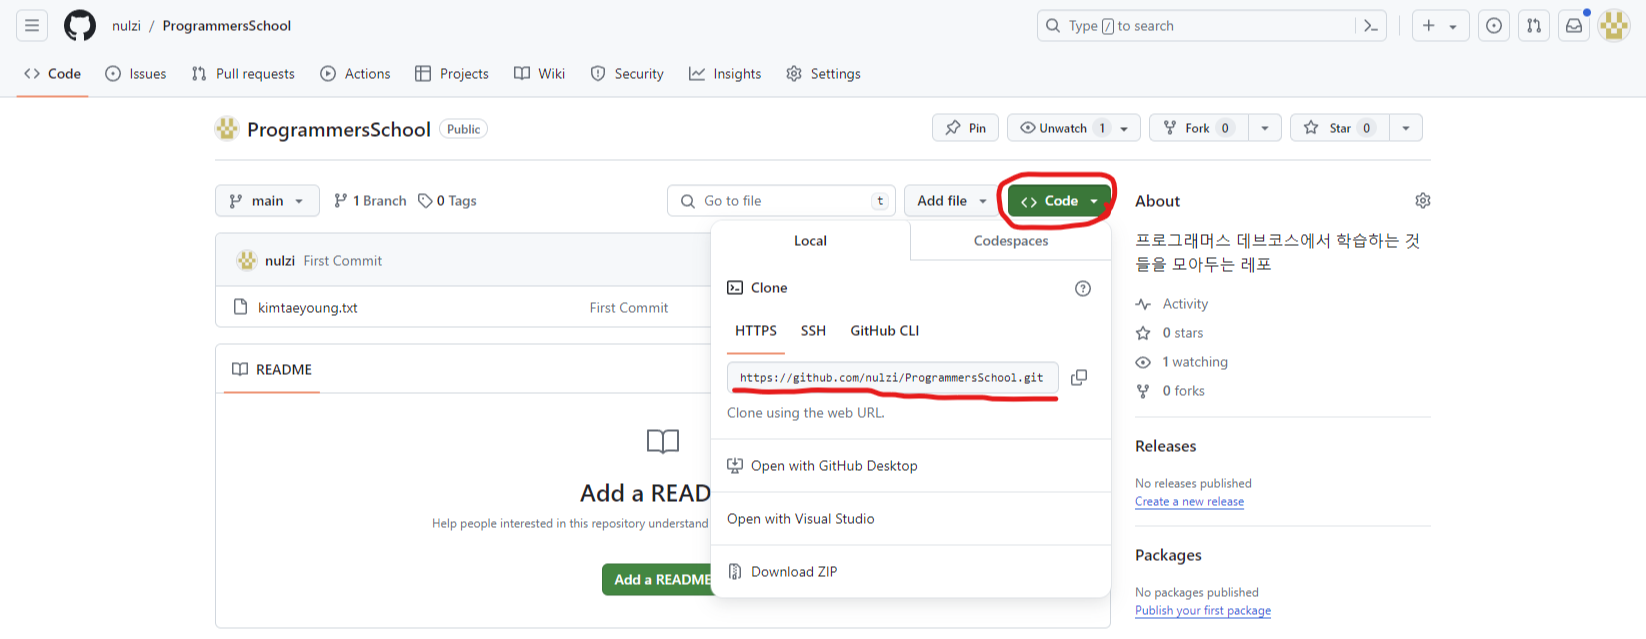Click the nulzi owner breadcrumb link

tap(126, 26)
